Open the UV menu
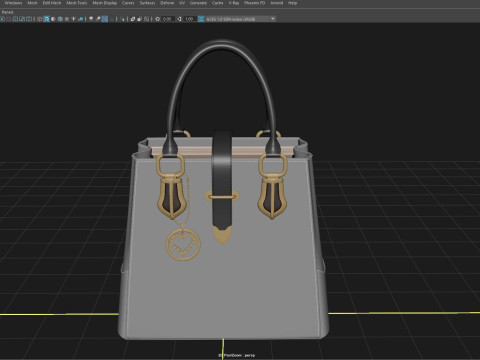Viewport: 480px width, 360px height. 182,3
